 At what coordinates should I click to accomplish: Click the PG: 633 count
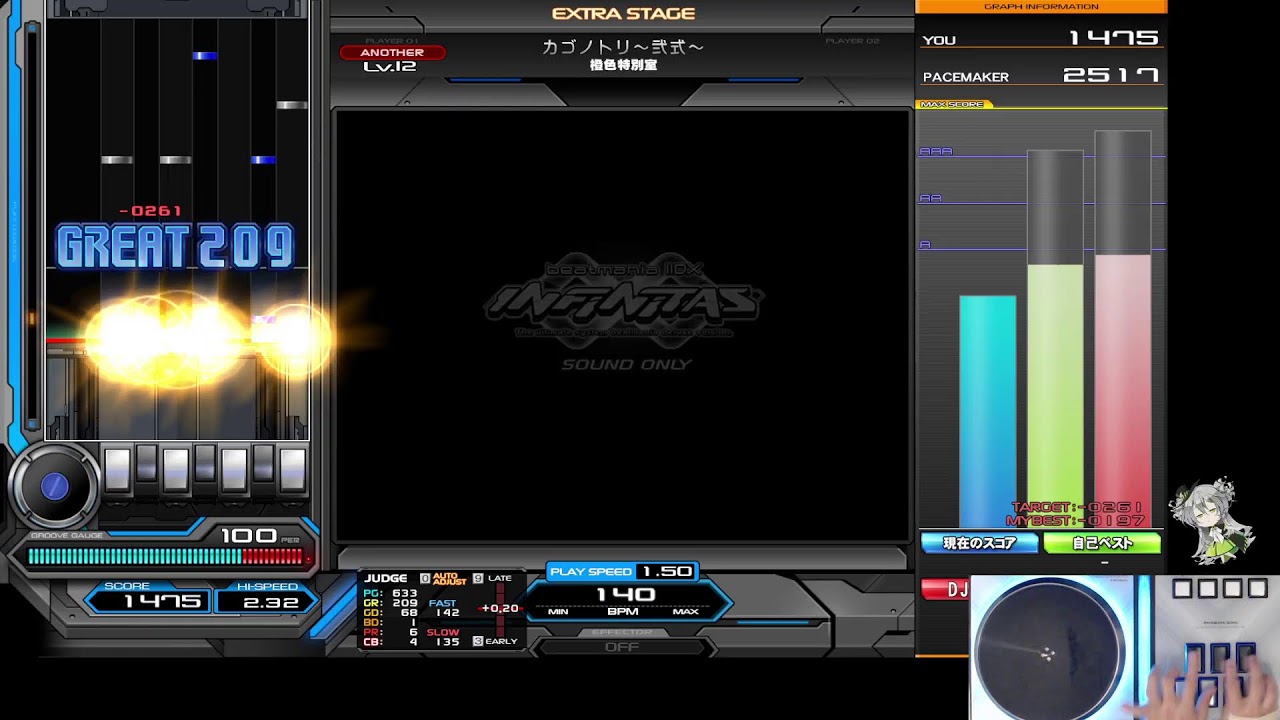(391, 593)
